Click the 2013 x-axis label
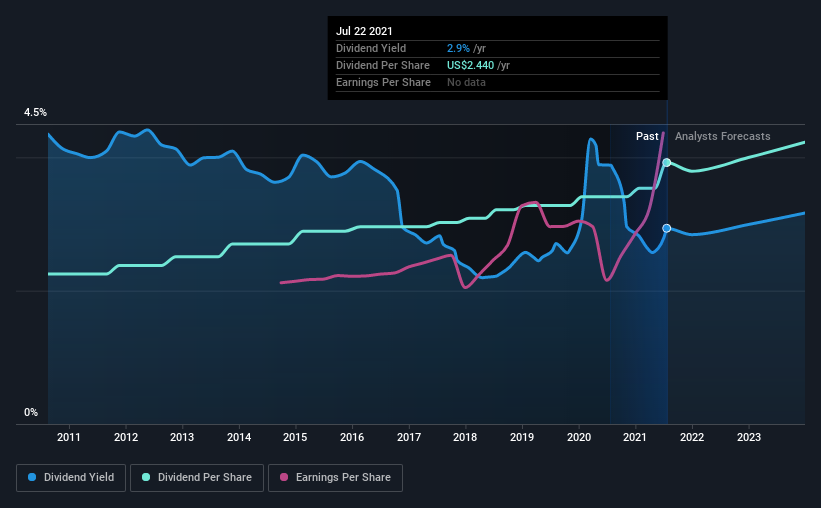This screenshot has width=821, height=508. 182,437
